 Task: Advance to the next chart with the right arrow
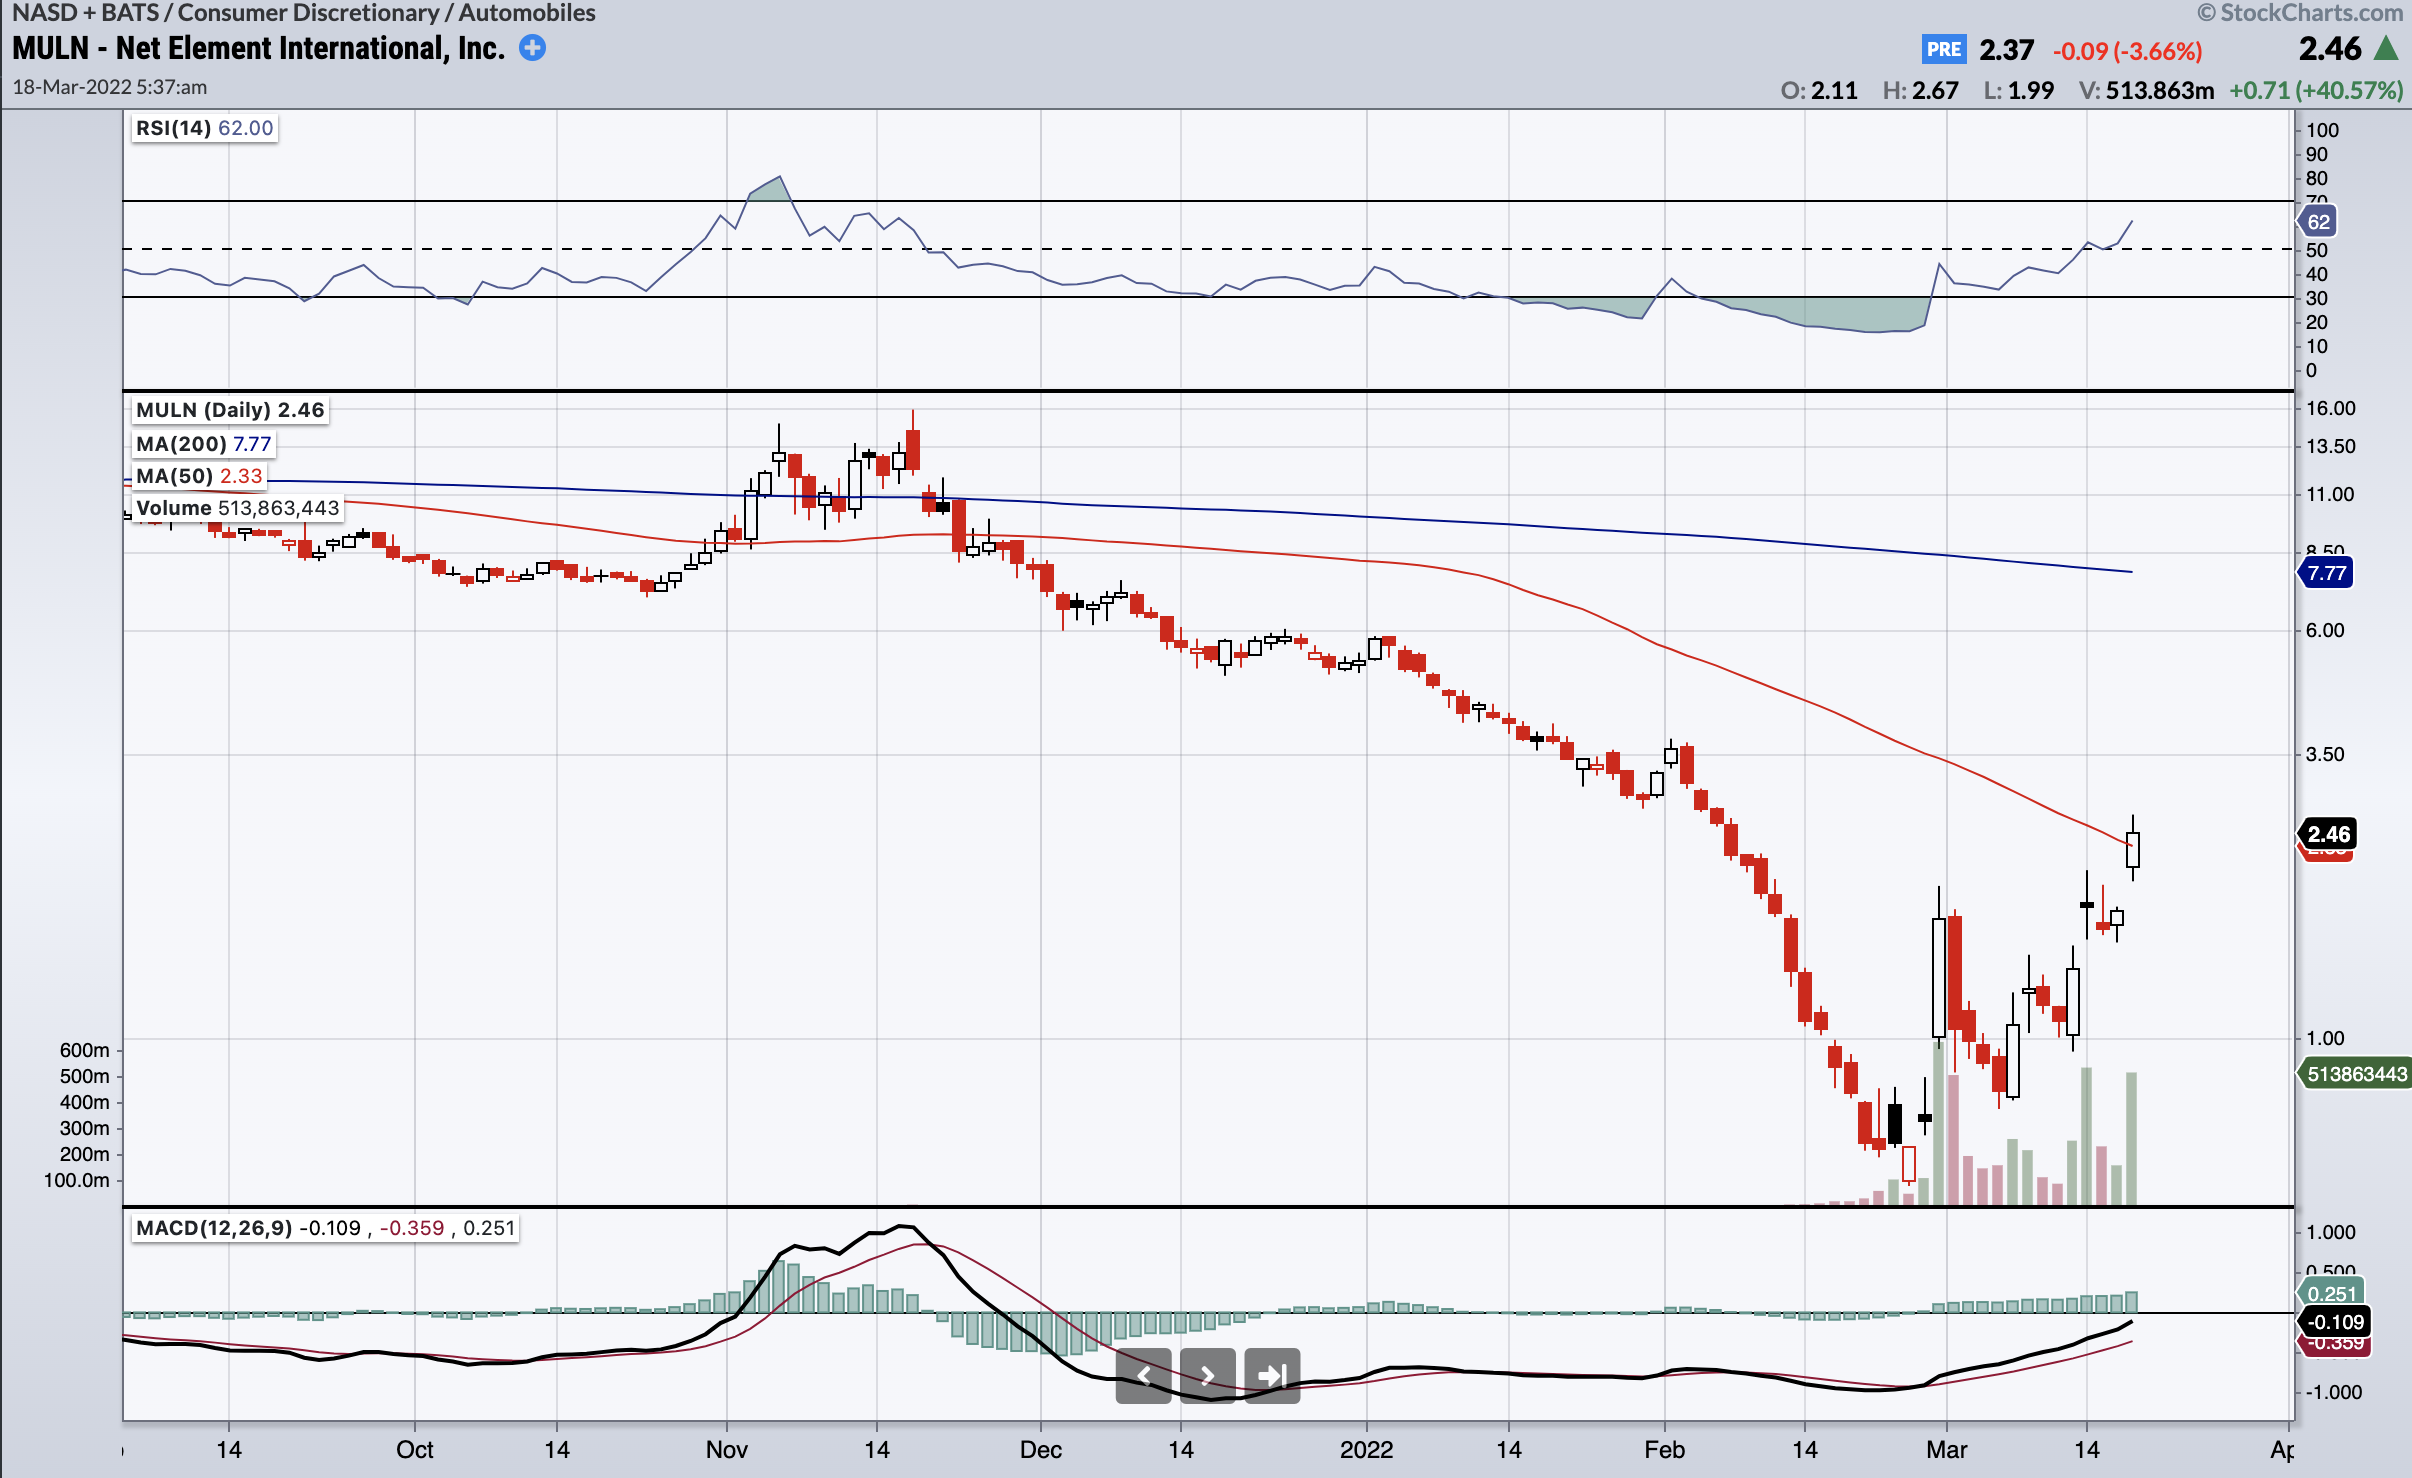pyautogui.click(x=1208, y=1376)
